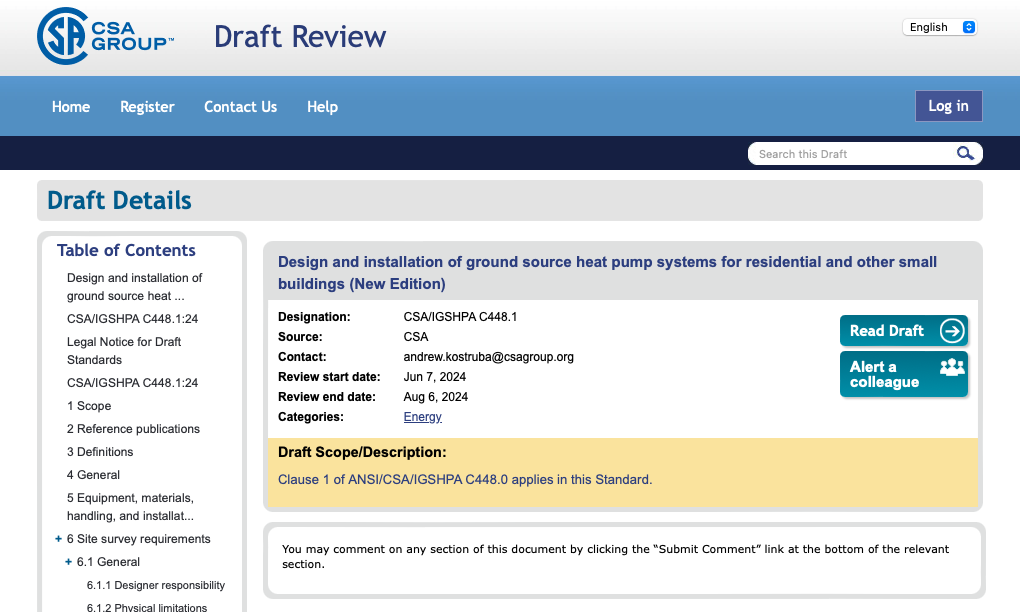
Task: Click the Read Draft arrow icon
Action: click(x=952, y=331)
